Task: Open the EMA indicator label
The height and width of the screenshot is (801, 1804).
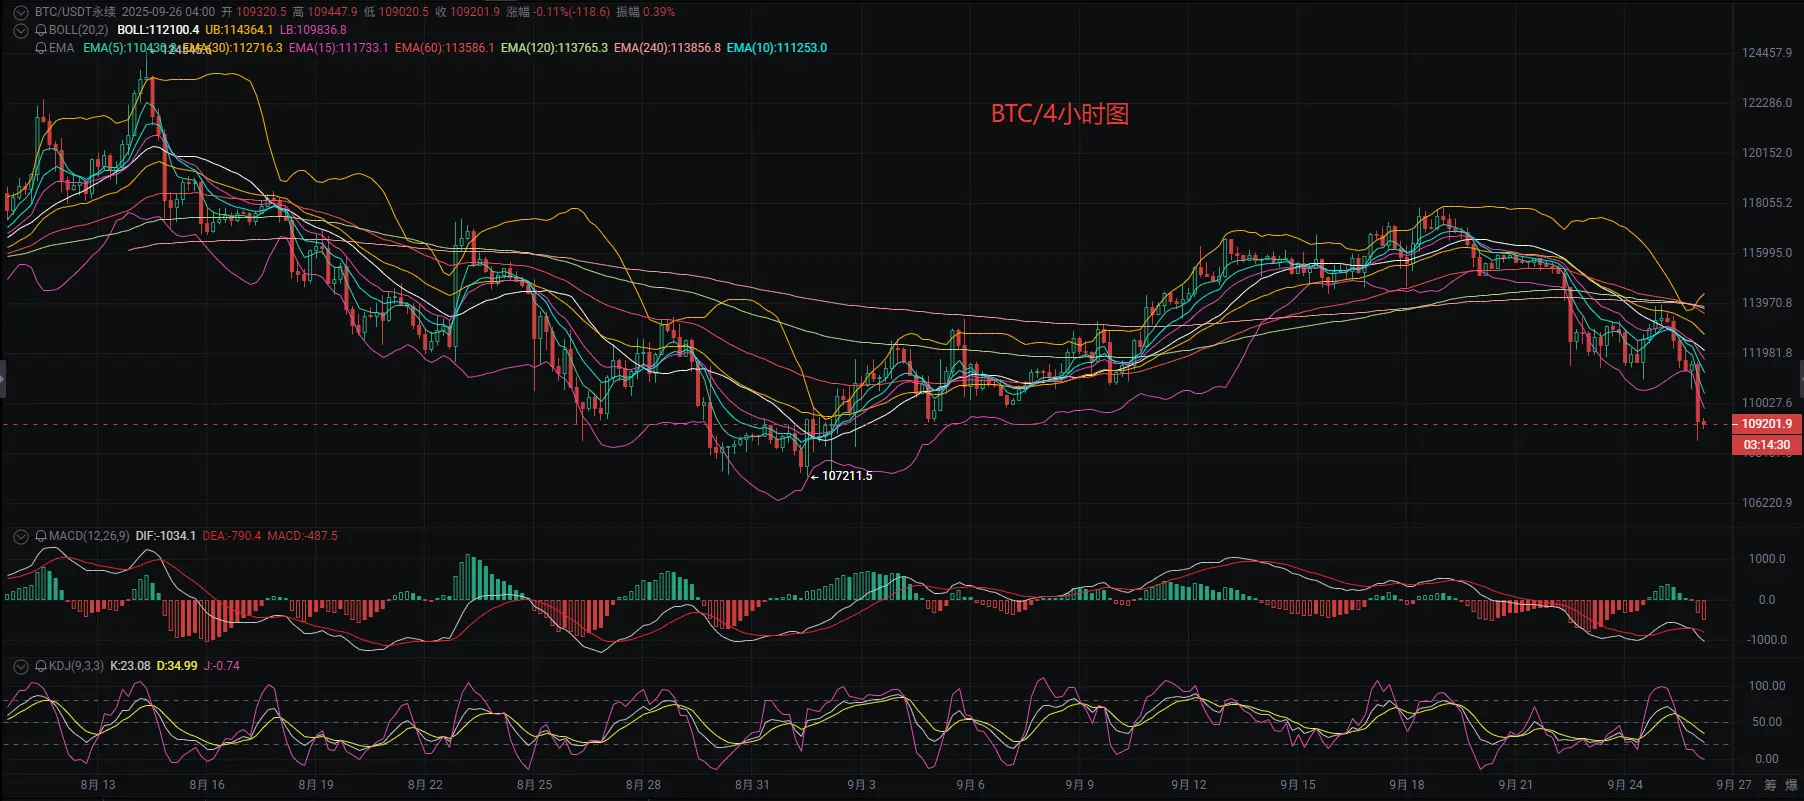Action: click(61, 48)
